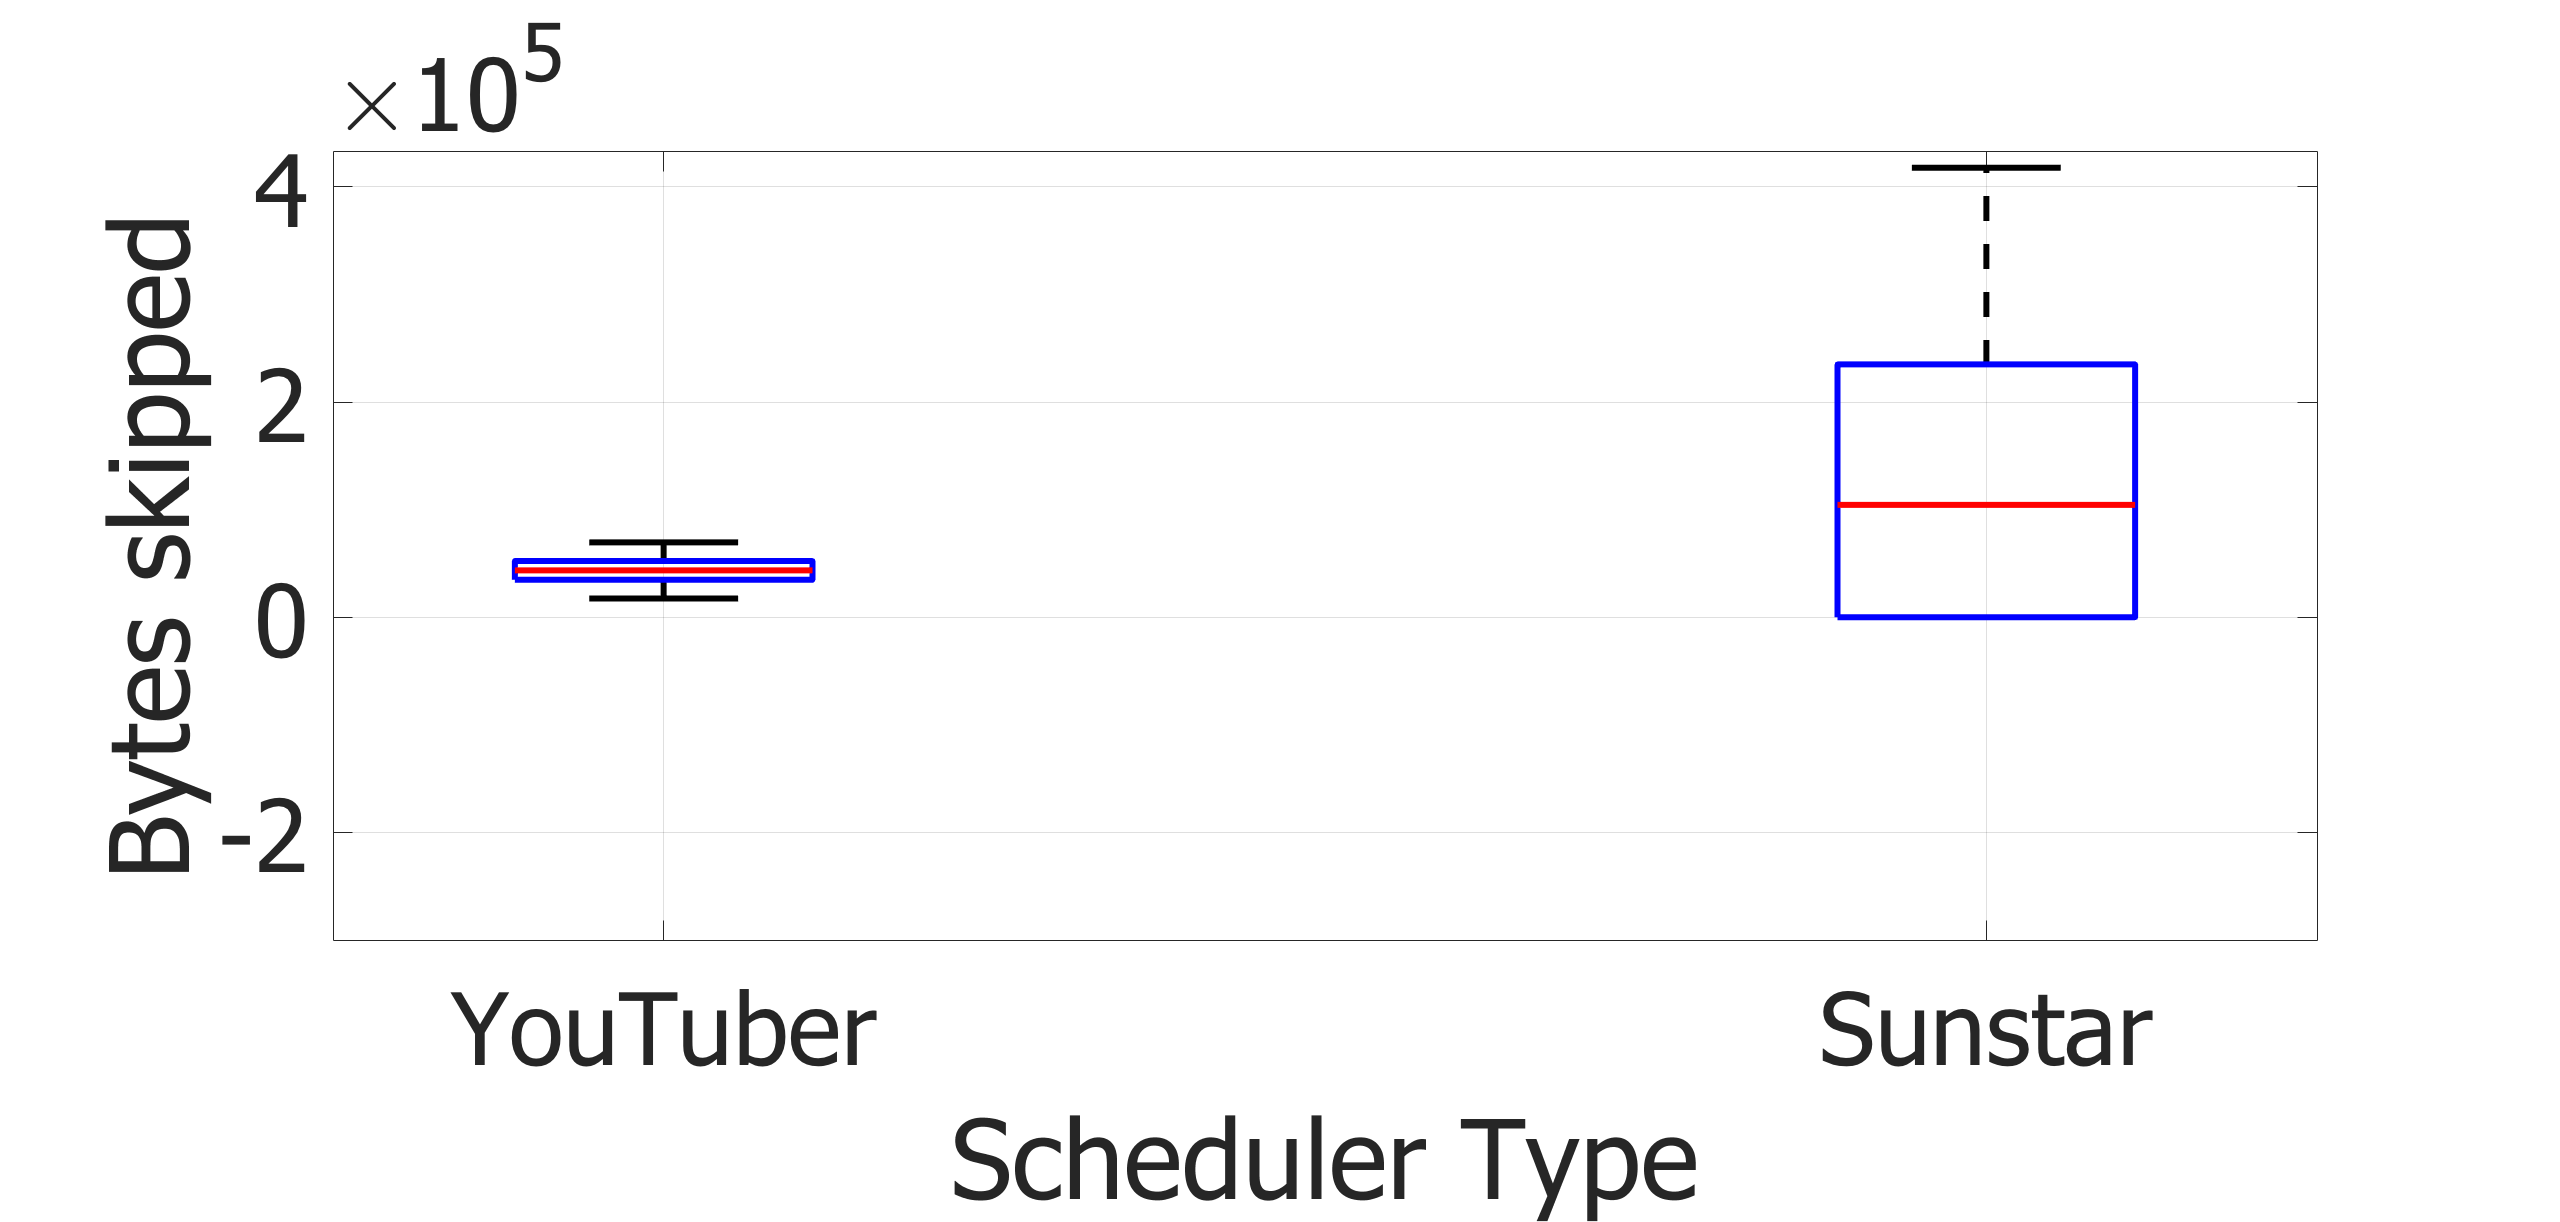This screenshot has height=1222, width=2560.
Task: Click the blue Sunstar box bottom edge
Action: [x=1986, y=616]
